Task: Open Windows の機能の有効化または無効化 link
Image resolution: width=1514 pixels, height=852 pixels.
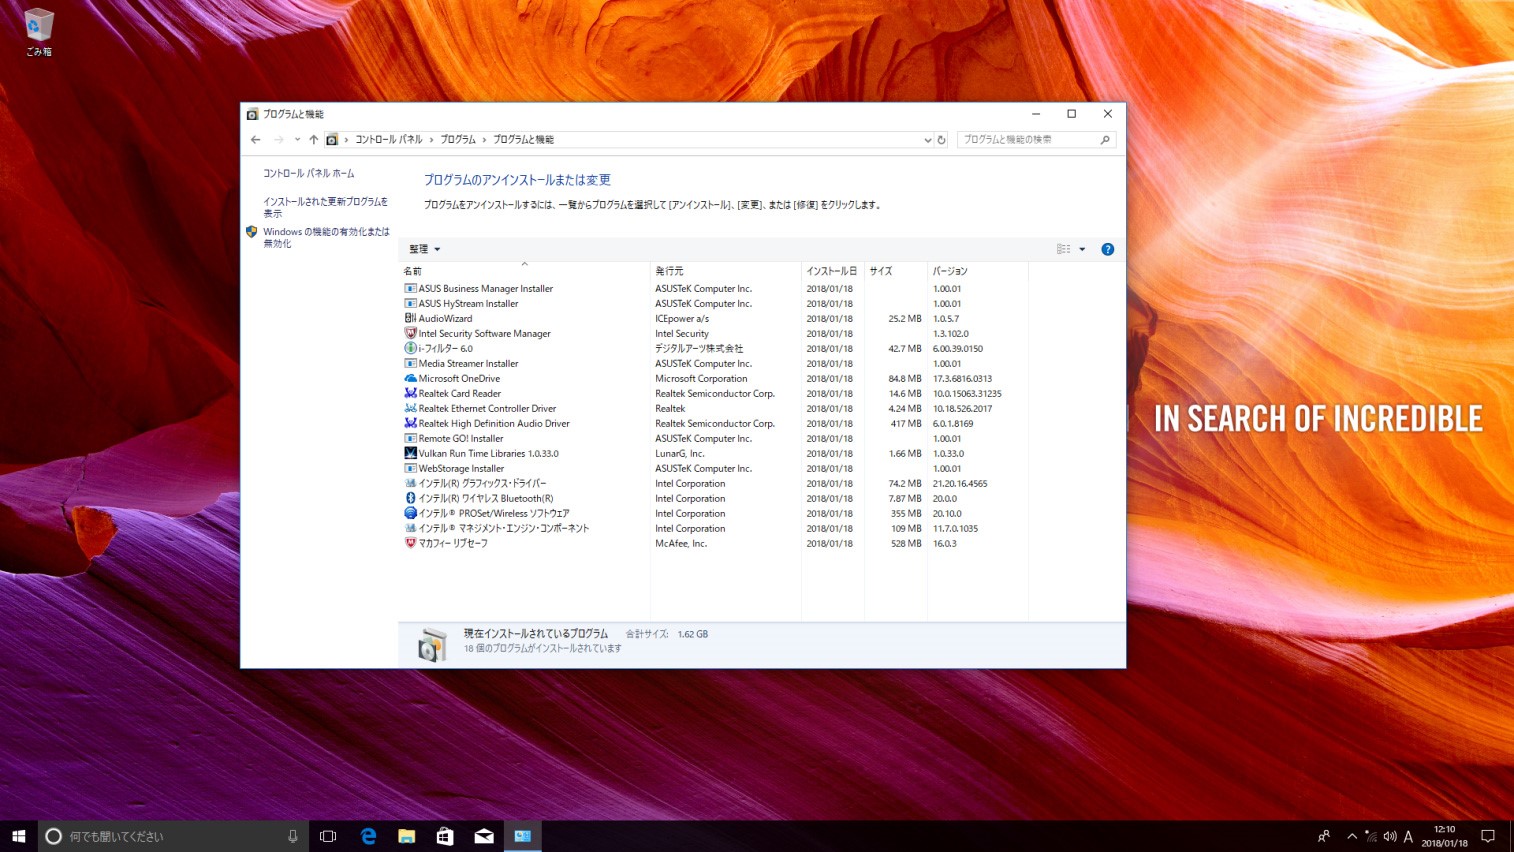Action: pyautogui.click(x=326, y=237)
